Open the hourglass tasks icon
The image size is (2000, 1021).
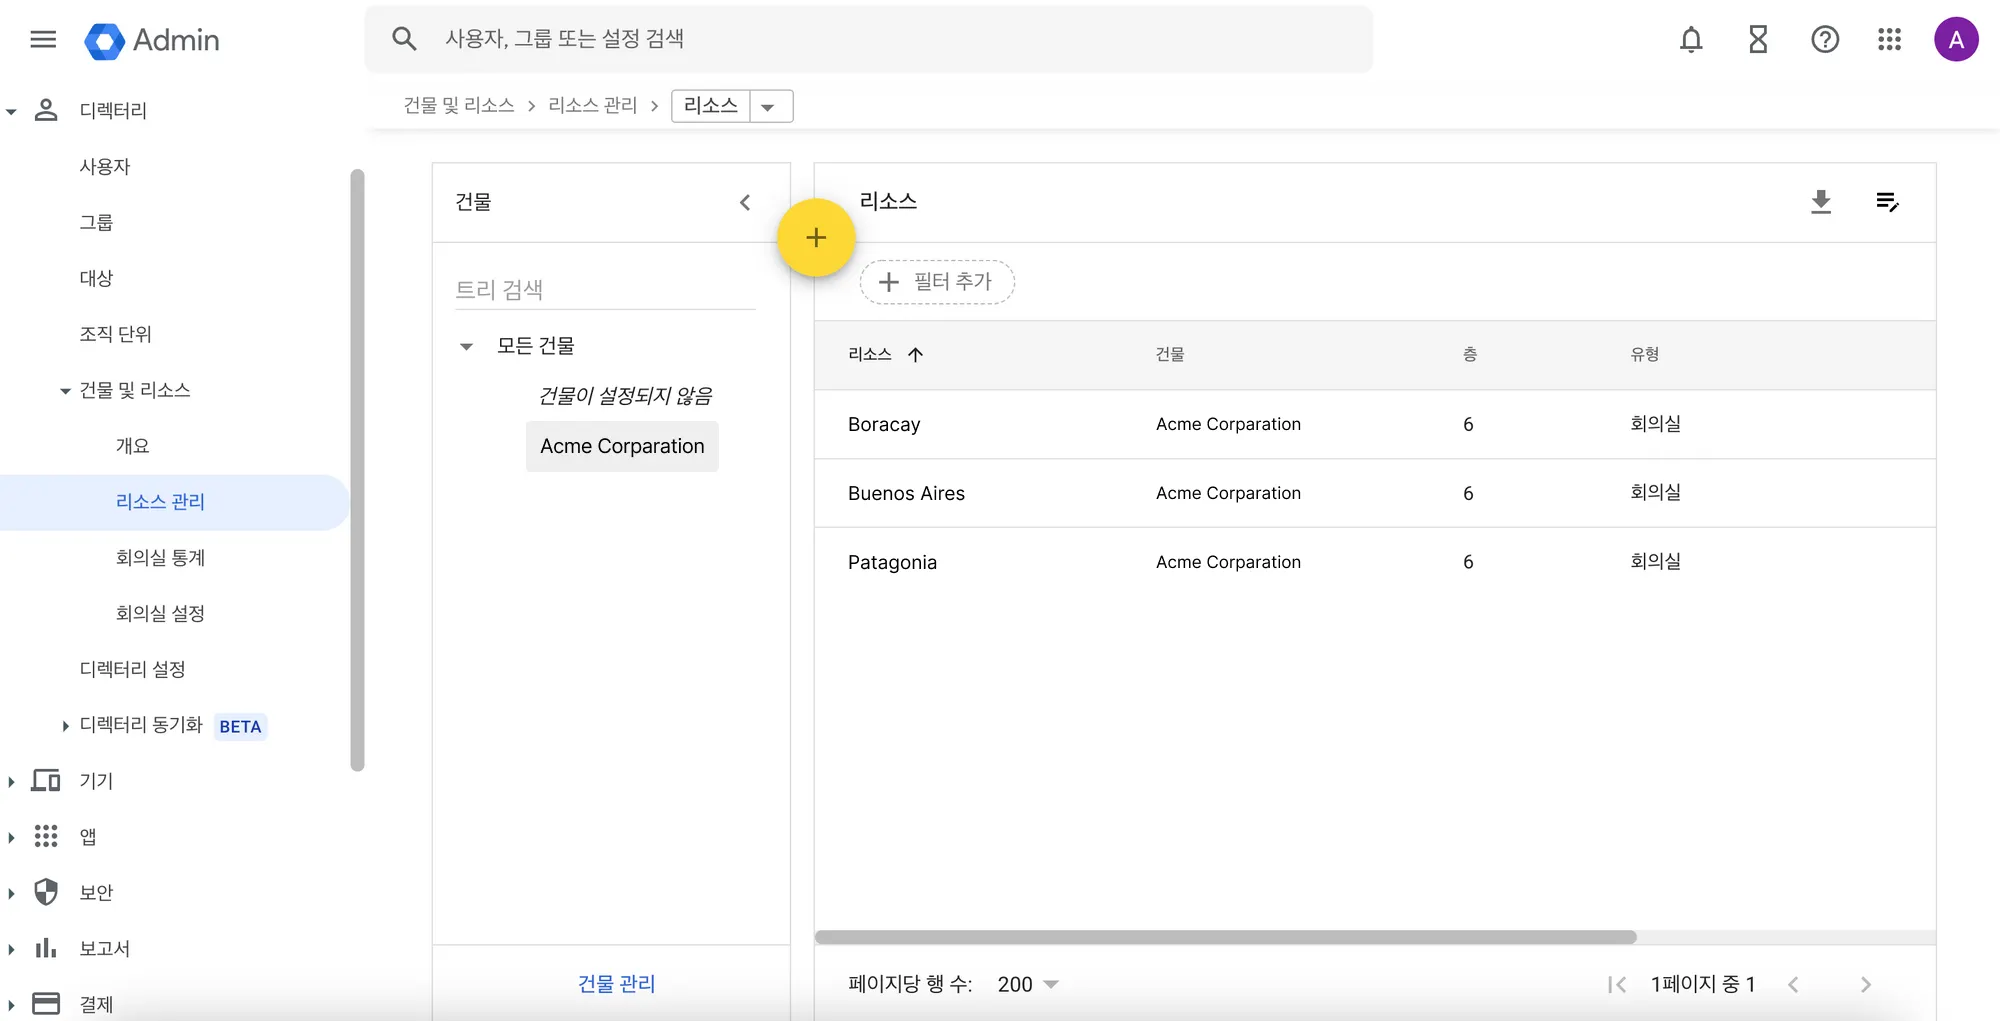1758,40
